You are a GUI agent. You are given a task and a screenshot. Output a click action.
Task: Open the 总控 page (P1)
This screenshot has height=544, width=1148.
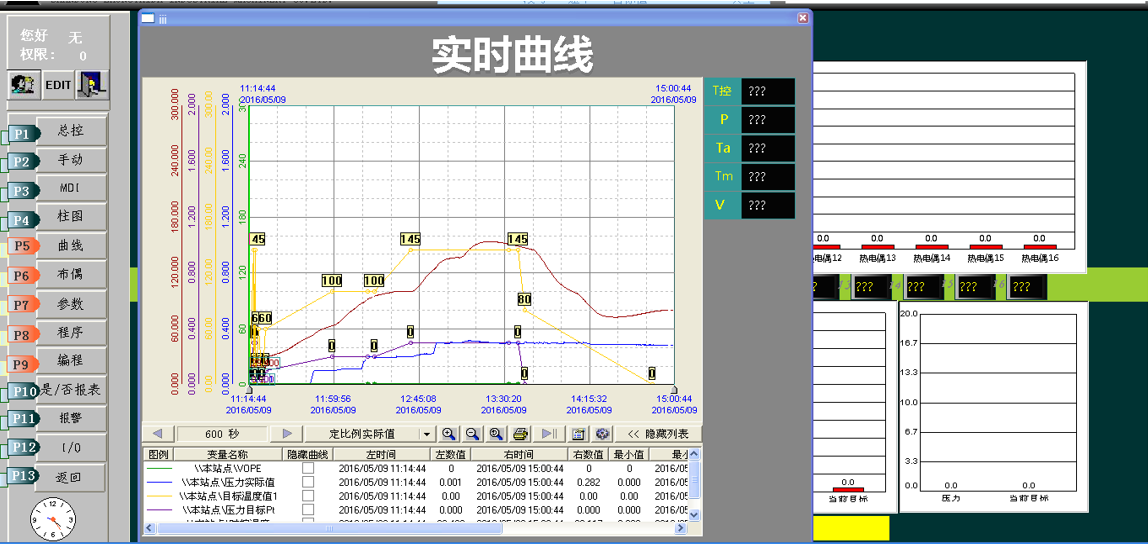pos(71,131)
